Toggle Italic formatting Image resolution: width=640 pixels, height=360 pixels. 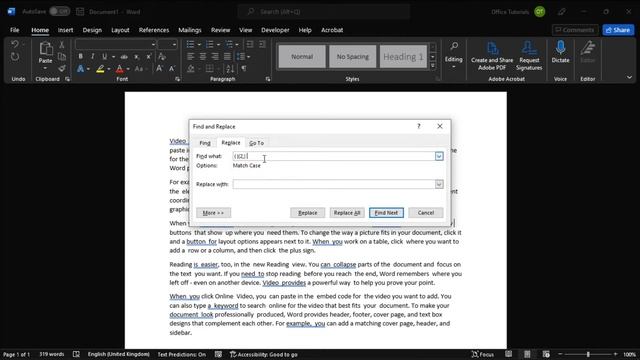coord(93,56)
